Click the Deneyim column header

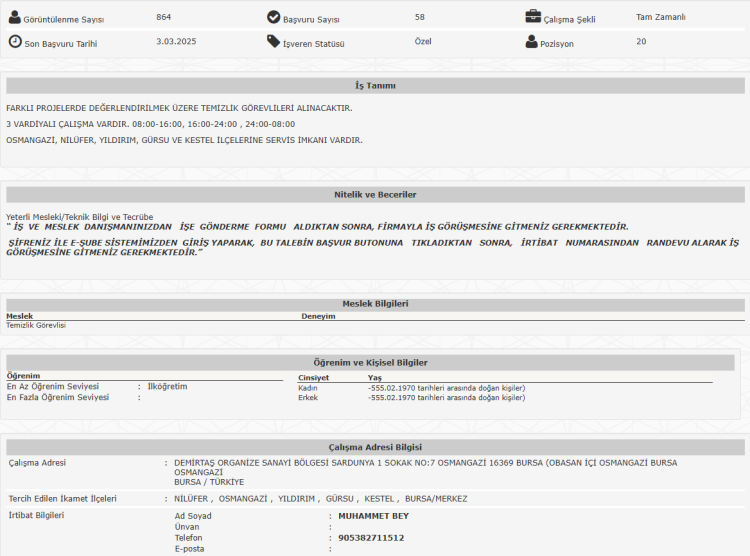(318, 316)
